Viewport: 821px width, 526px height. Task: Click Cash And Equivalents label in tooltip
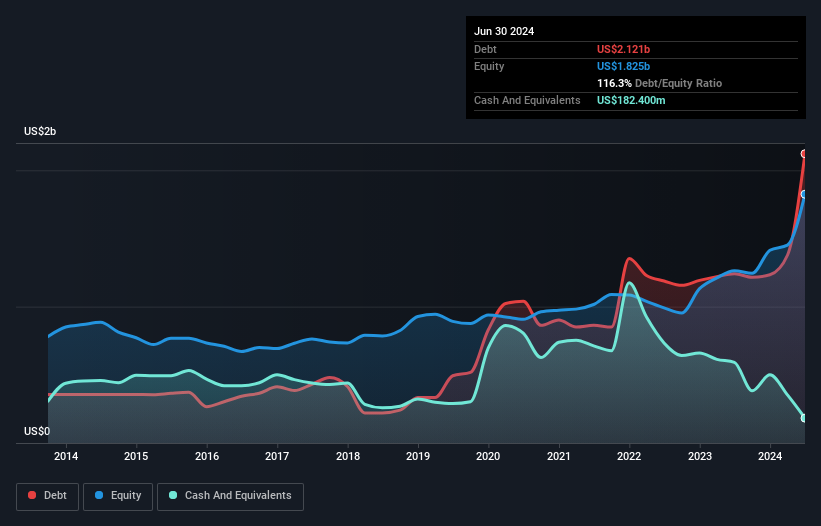527,100
